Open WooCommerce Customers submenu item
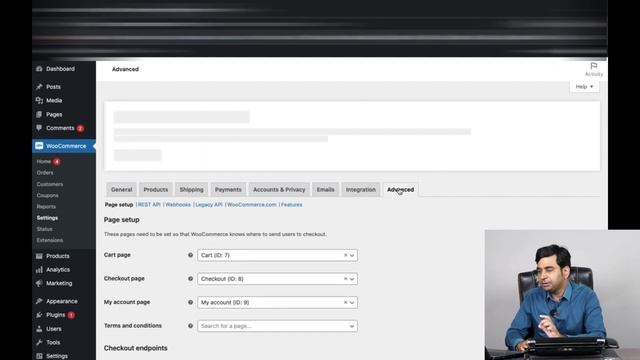 tap(50, 184)
